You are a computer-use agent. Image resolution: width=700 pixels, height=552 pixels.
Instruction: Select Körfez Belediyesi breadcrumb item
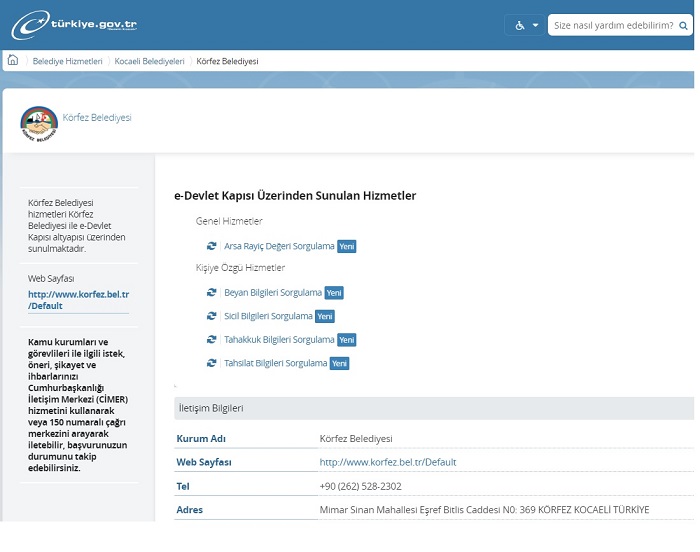coord(227,61)
